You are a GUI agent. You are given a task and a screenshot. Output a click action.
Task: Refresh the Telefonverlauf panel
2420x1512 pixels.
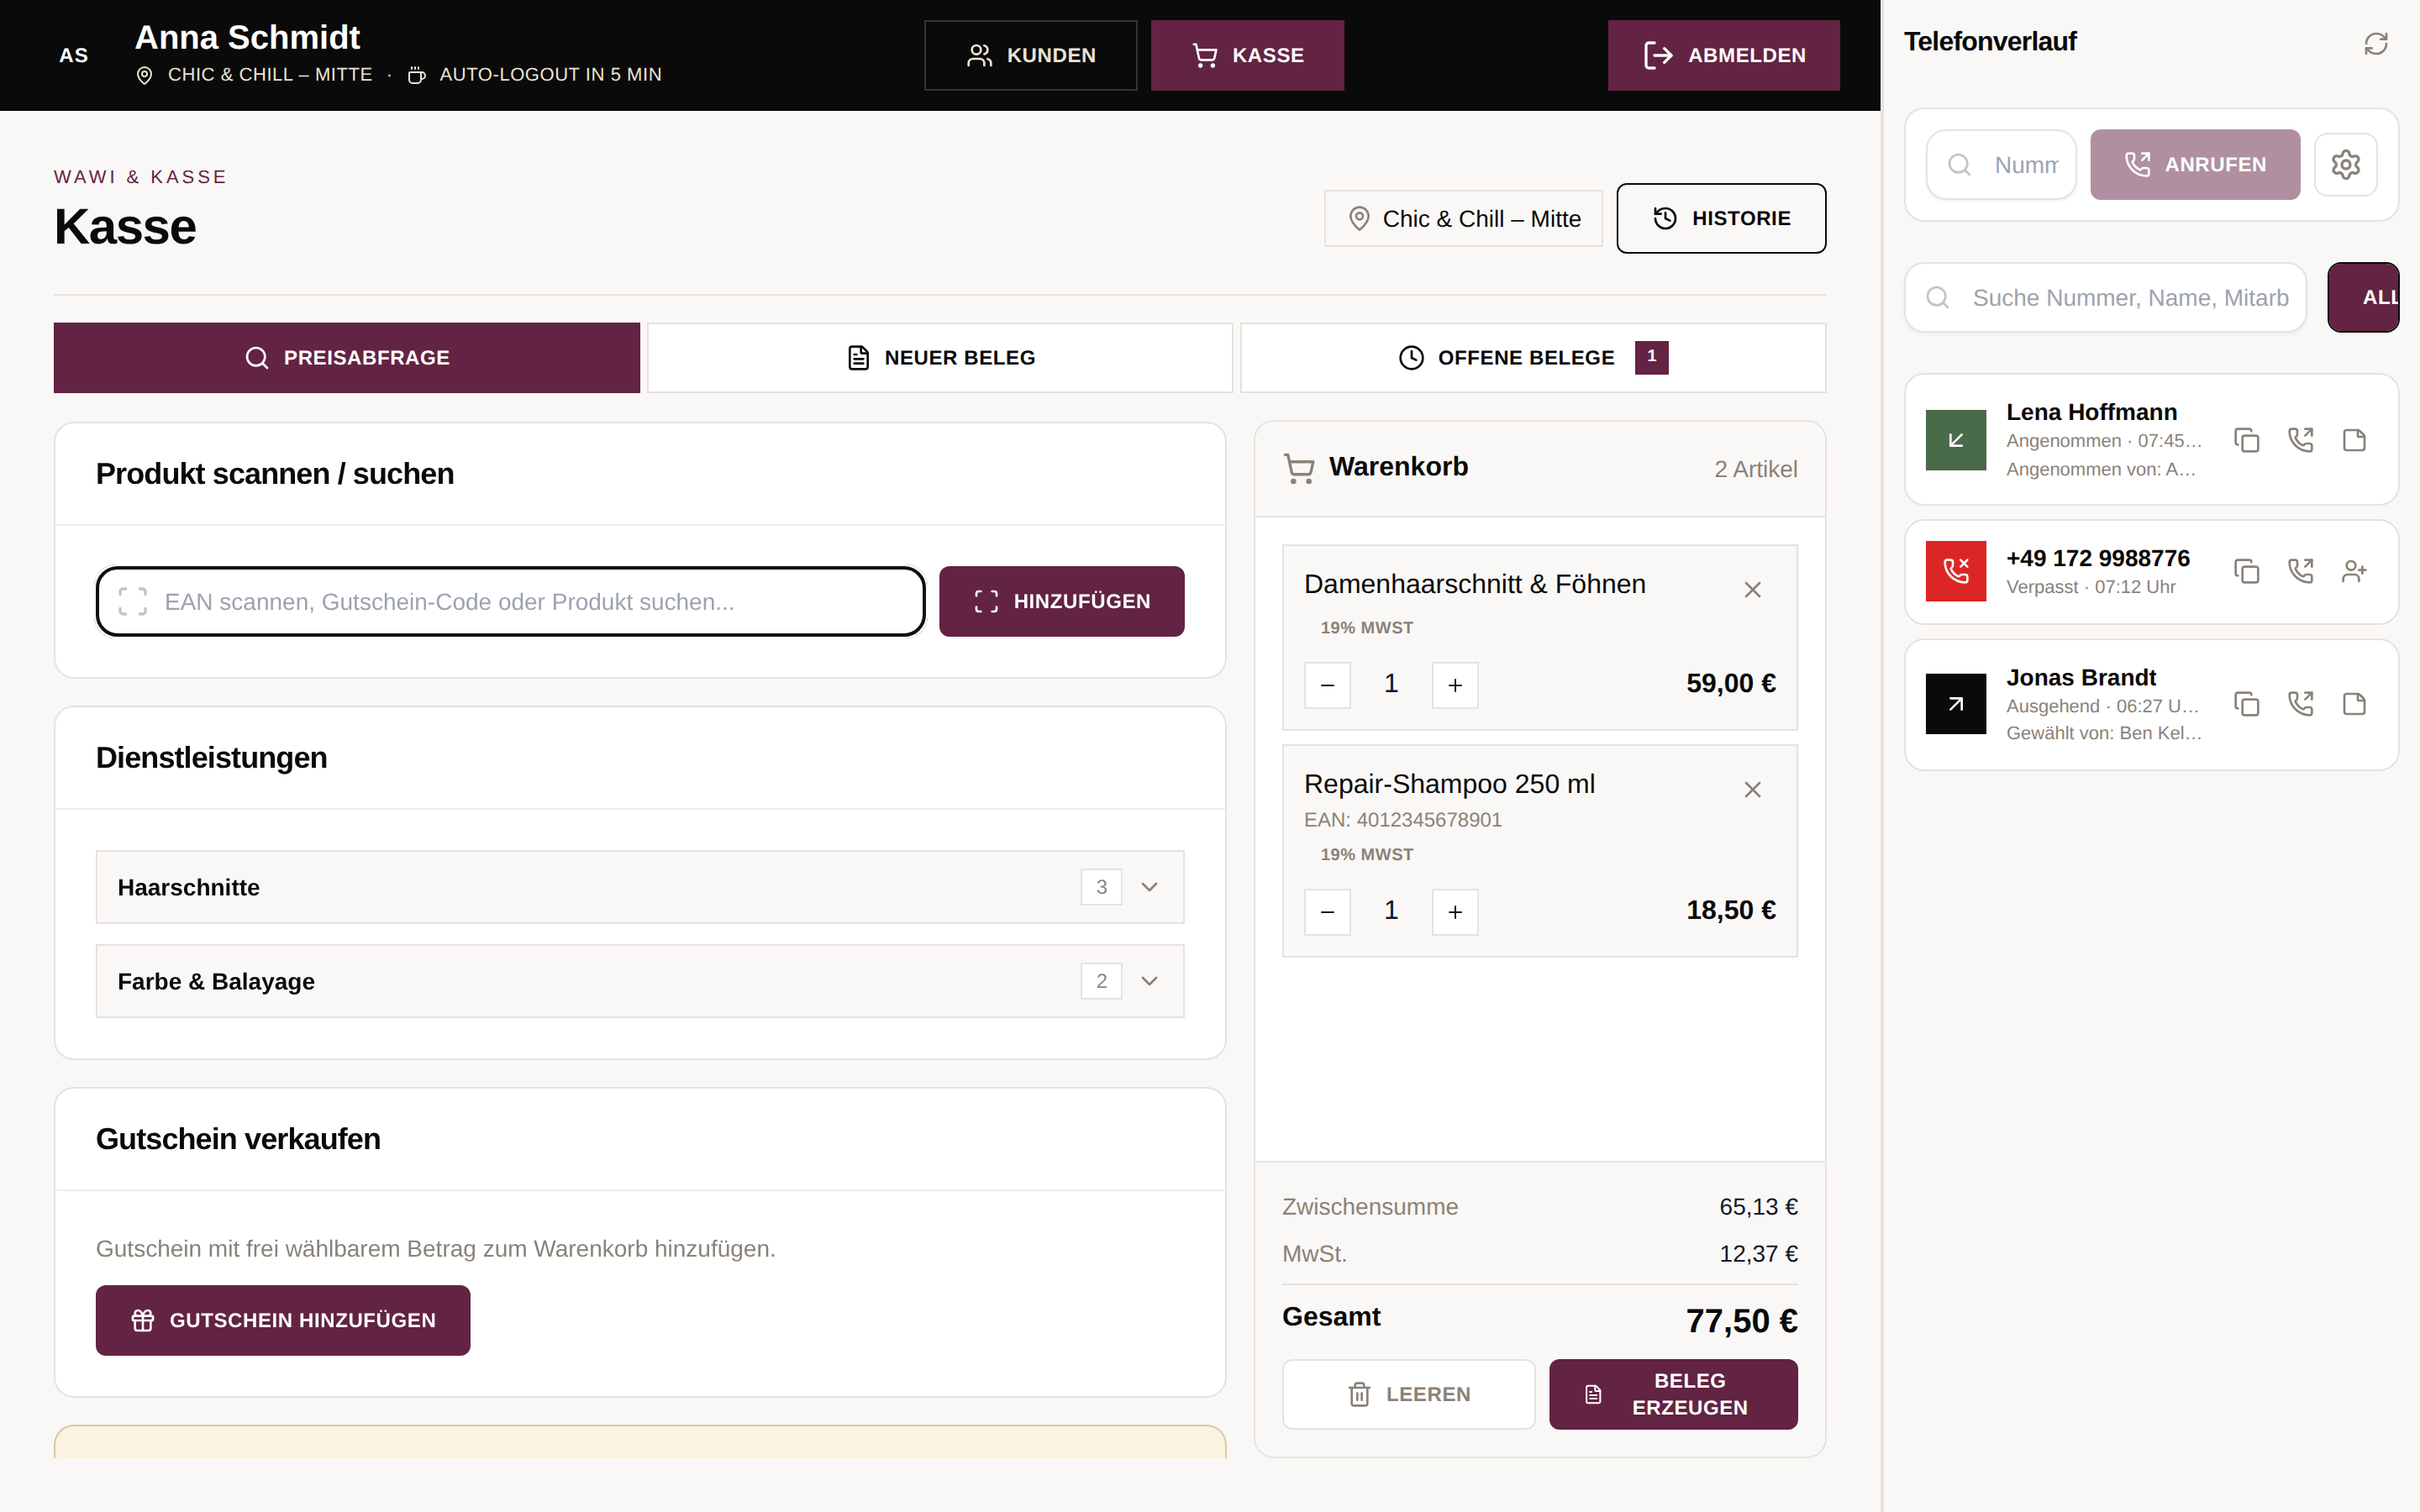tap(2376, 43)
